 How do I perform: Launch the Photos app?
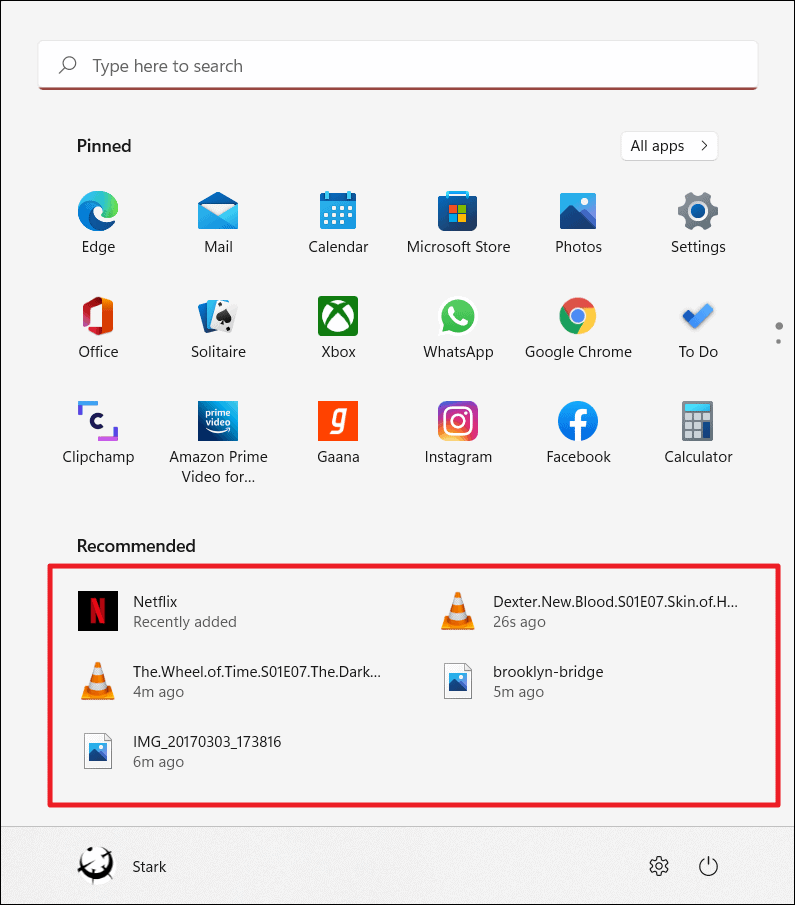click(578, 222)
